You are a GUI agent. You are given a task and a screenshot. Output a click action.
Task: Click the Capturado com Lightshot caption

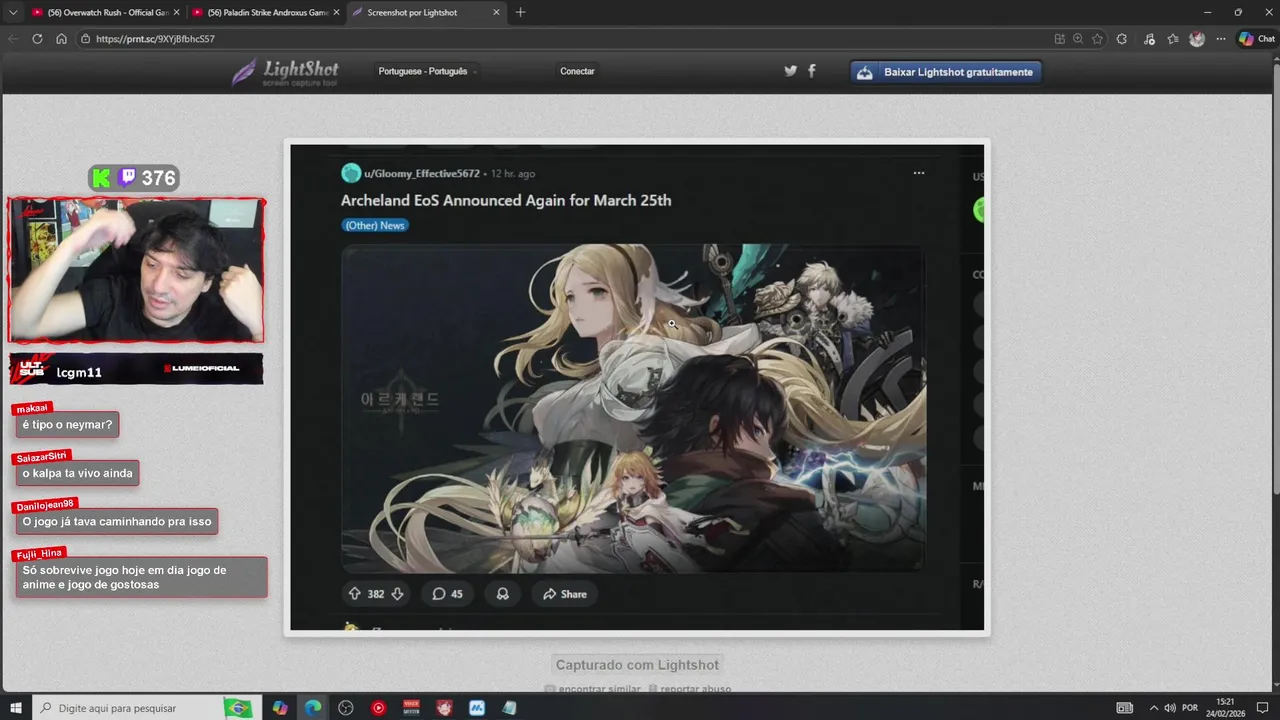click(x=637, y=665)
